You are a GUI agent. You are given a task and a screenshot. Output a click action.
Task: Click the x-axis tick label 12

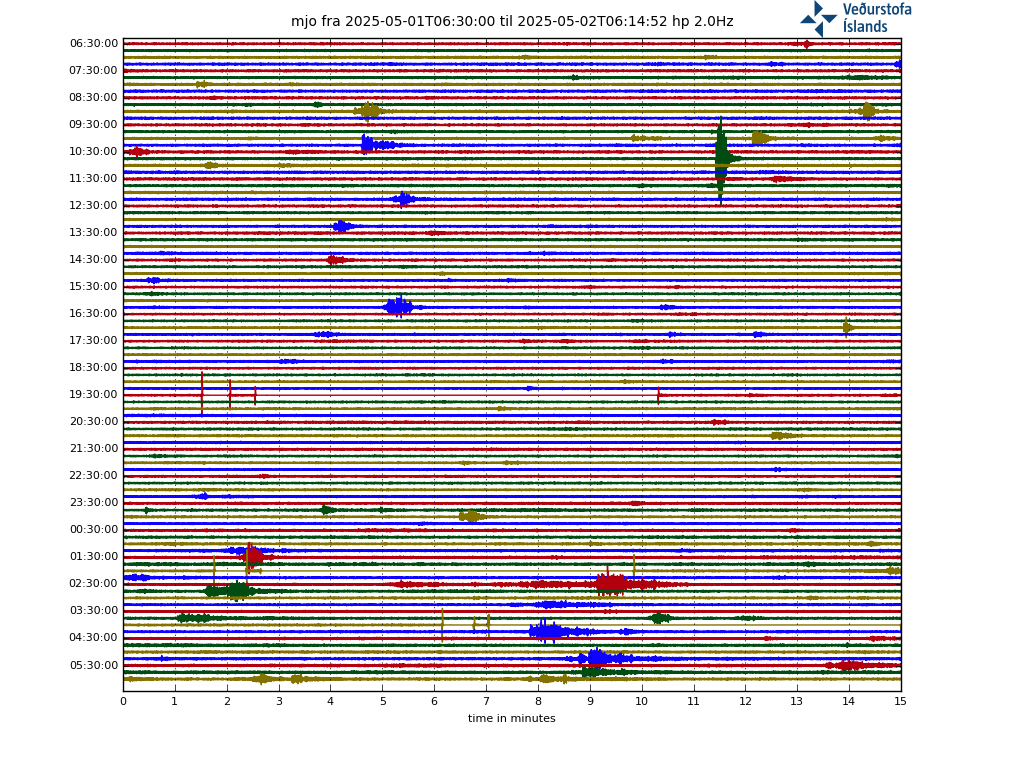pos(745,701)
